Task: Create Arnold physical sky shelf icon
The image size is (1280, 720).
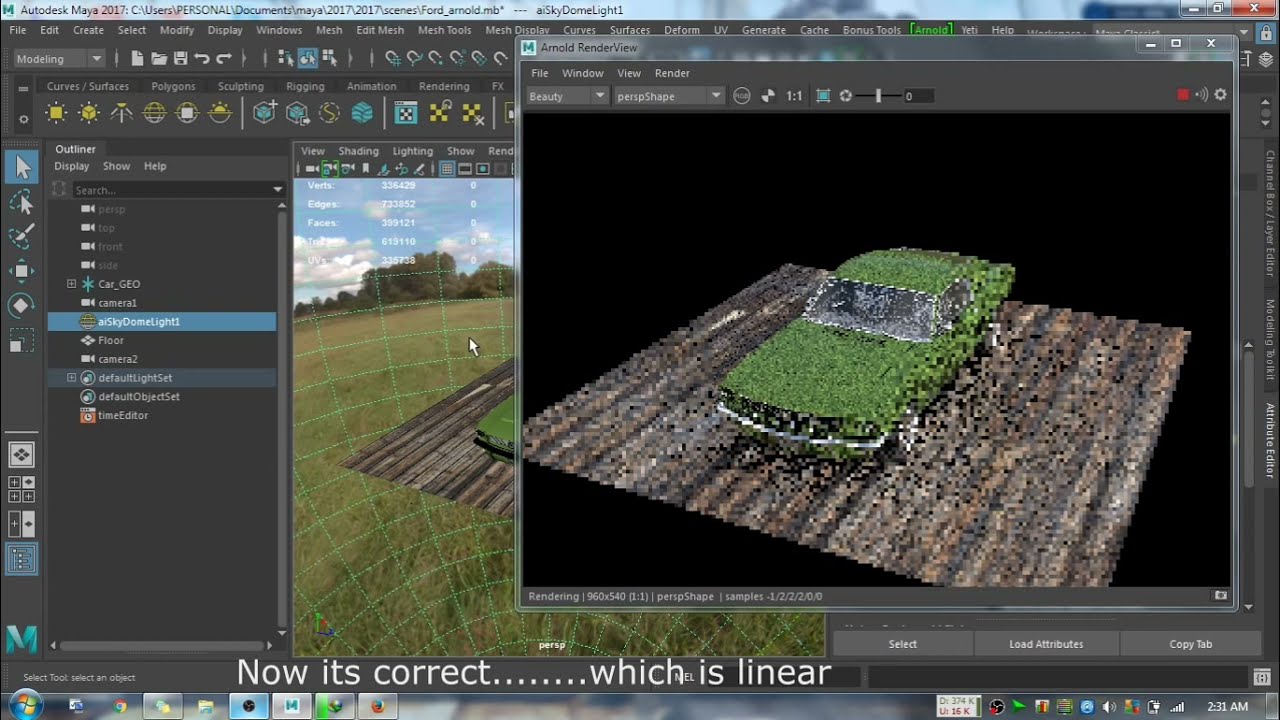Action: [220, 113]
